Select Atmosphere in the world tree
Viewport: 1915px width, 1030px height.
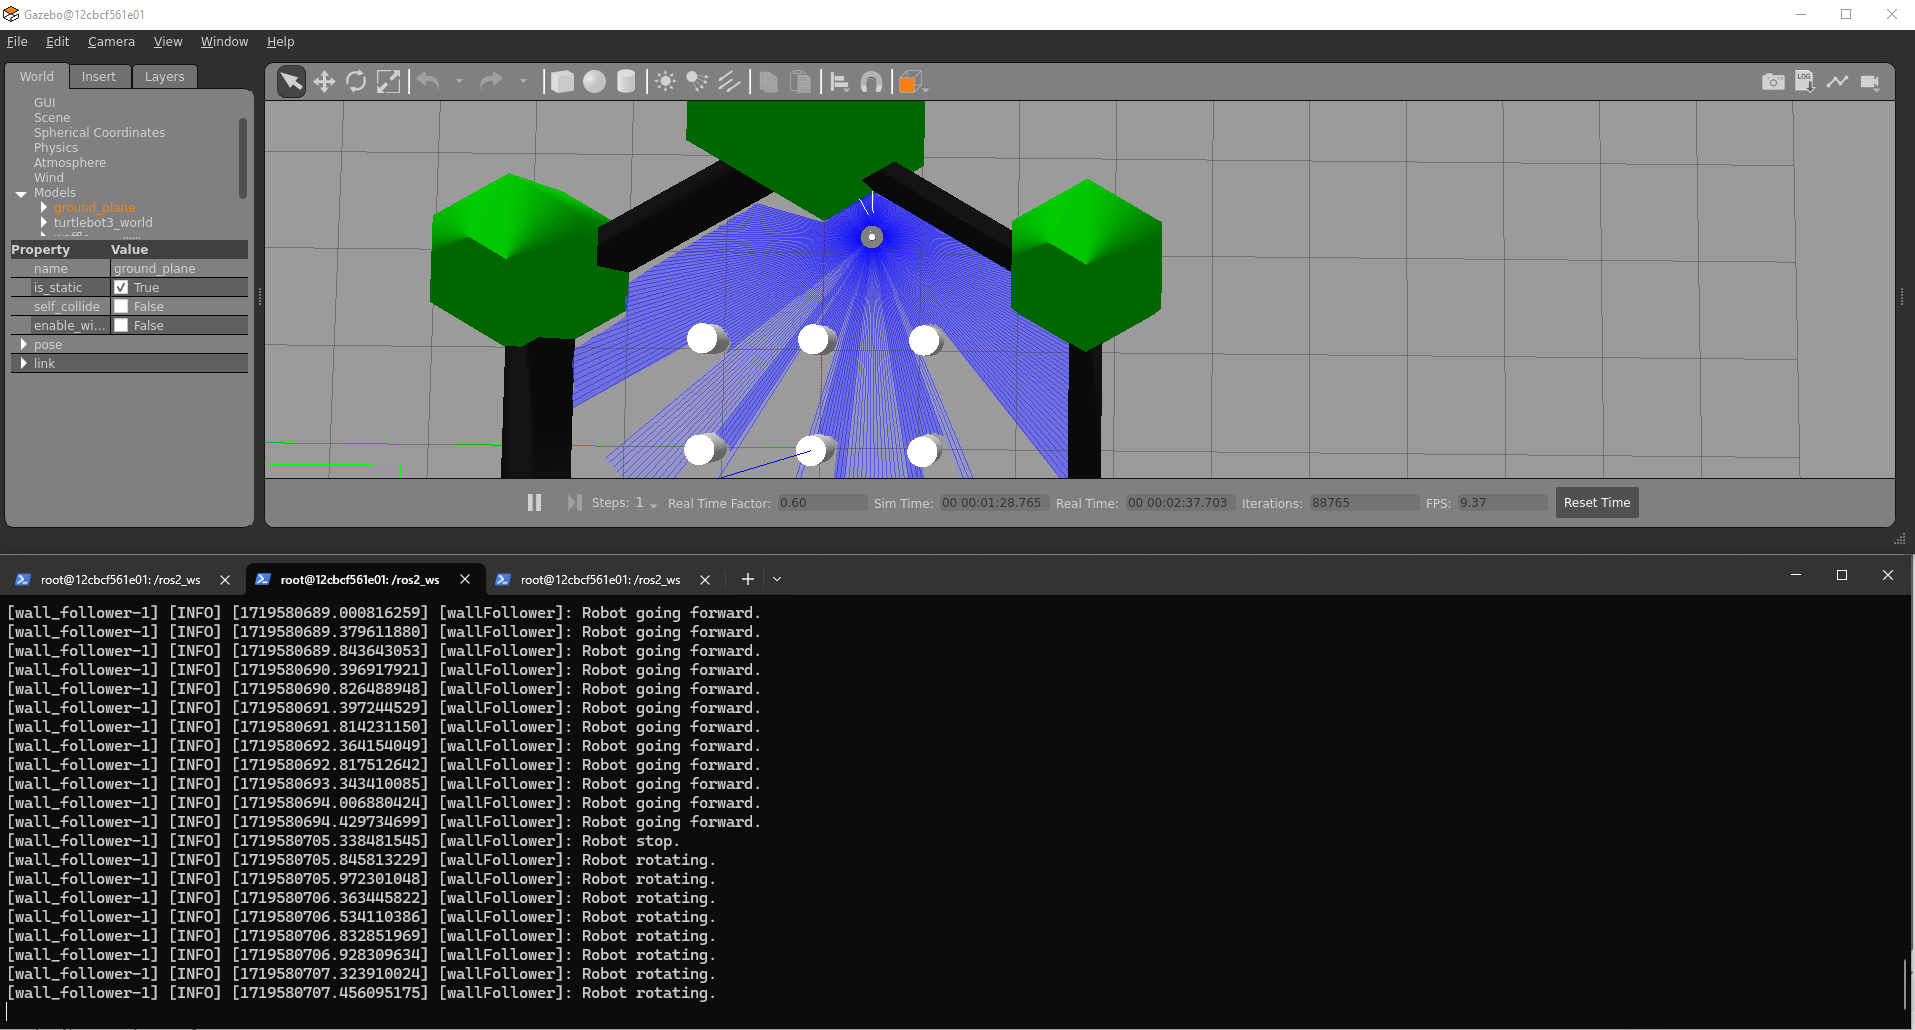click(70, 163)
